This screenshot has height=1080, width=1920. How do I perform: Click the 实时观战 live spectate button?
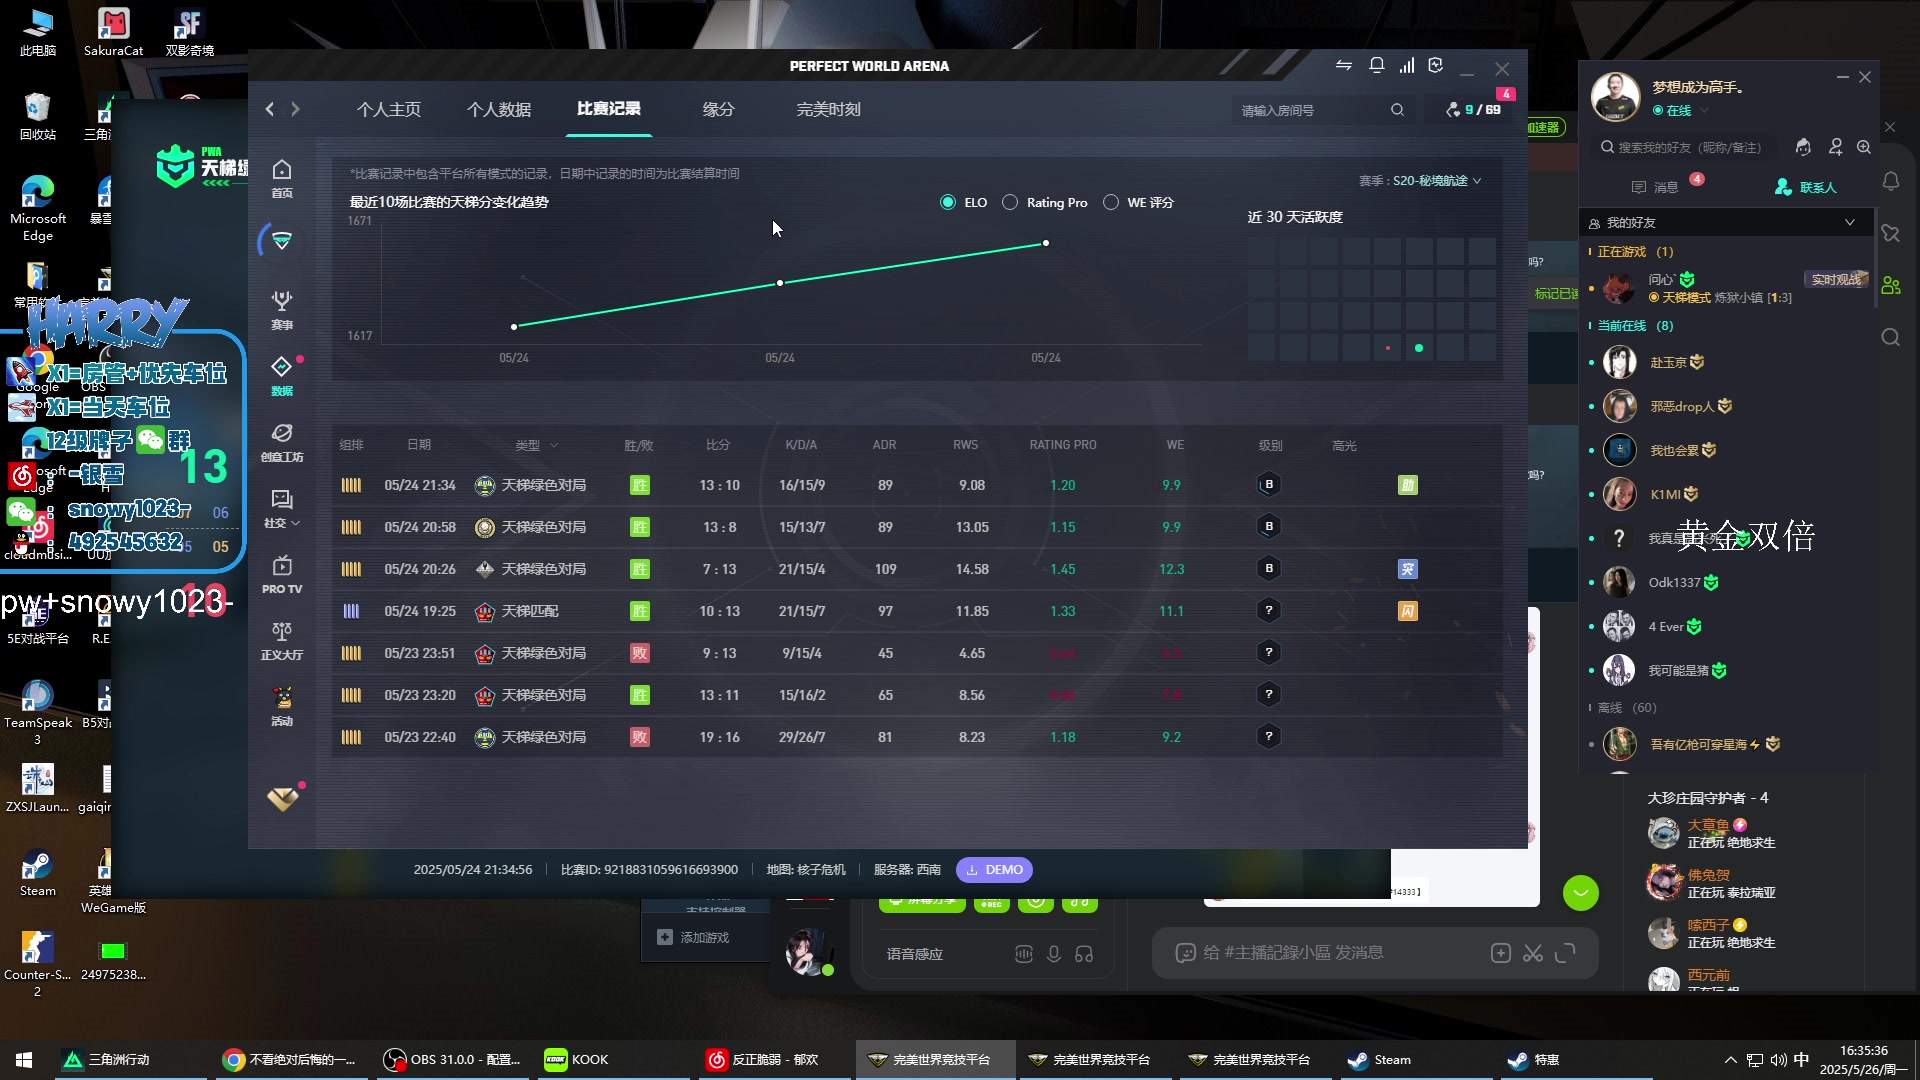coord(1836,280)
